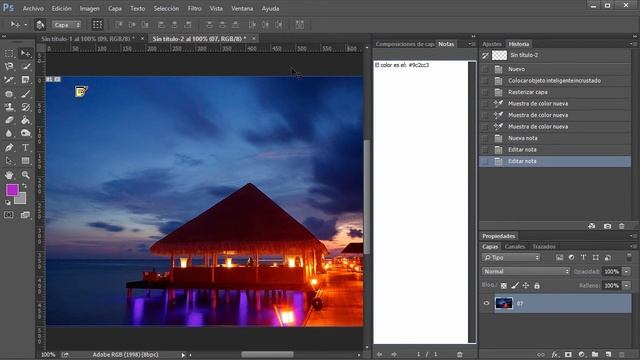The width and height of the screenshot is (640, 360).
Task: Open status bar info arrow menu
Action: [183, 355]
